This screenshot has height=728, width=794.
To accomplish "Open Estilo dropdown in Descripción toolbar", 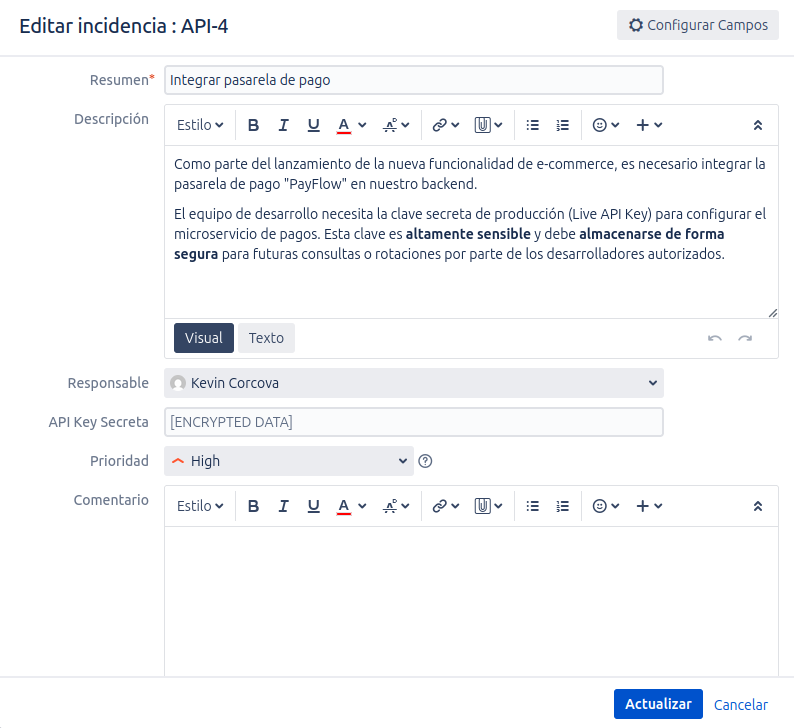I will point(200,125).
